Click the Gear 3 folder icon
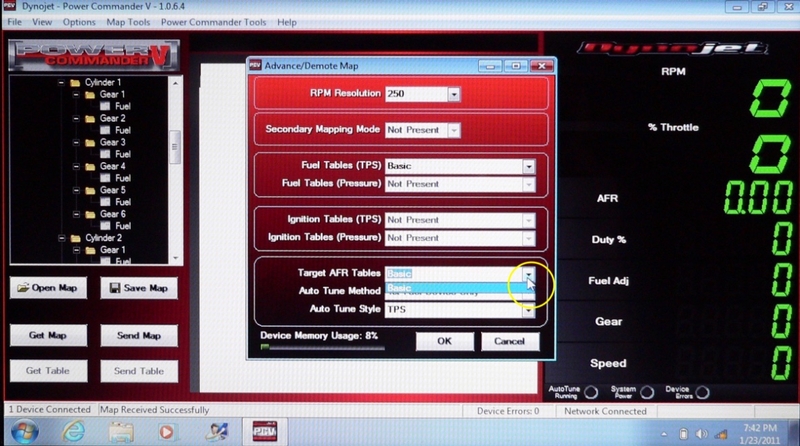 coord(91,142)
